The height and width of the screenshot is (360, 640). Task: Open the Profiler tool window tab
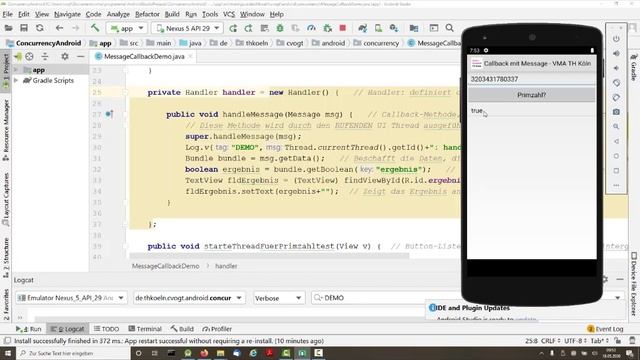click(218, 329)
